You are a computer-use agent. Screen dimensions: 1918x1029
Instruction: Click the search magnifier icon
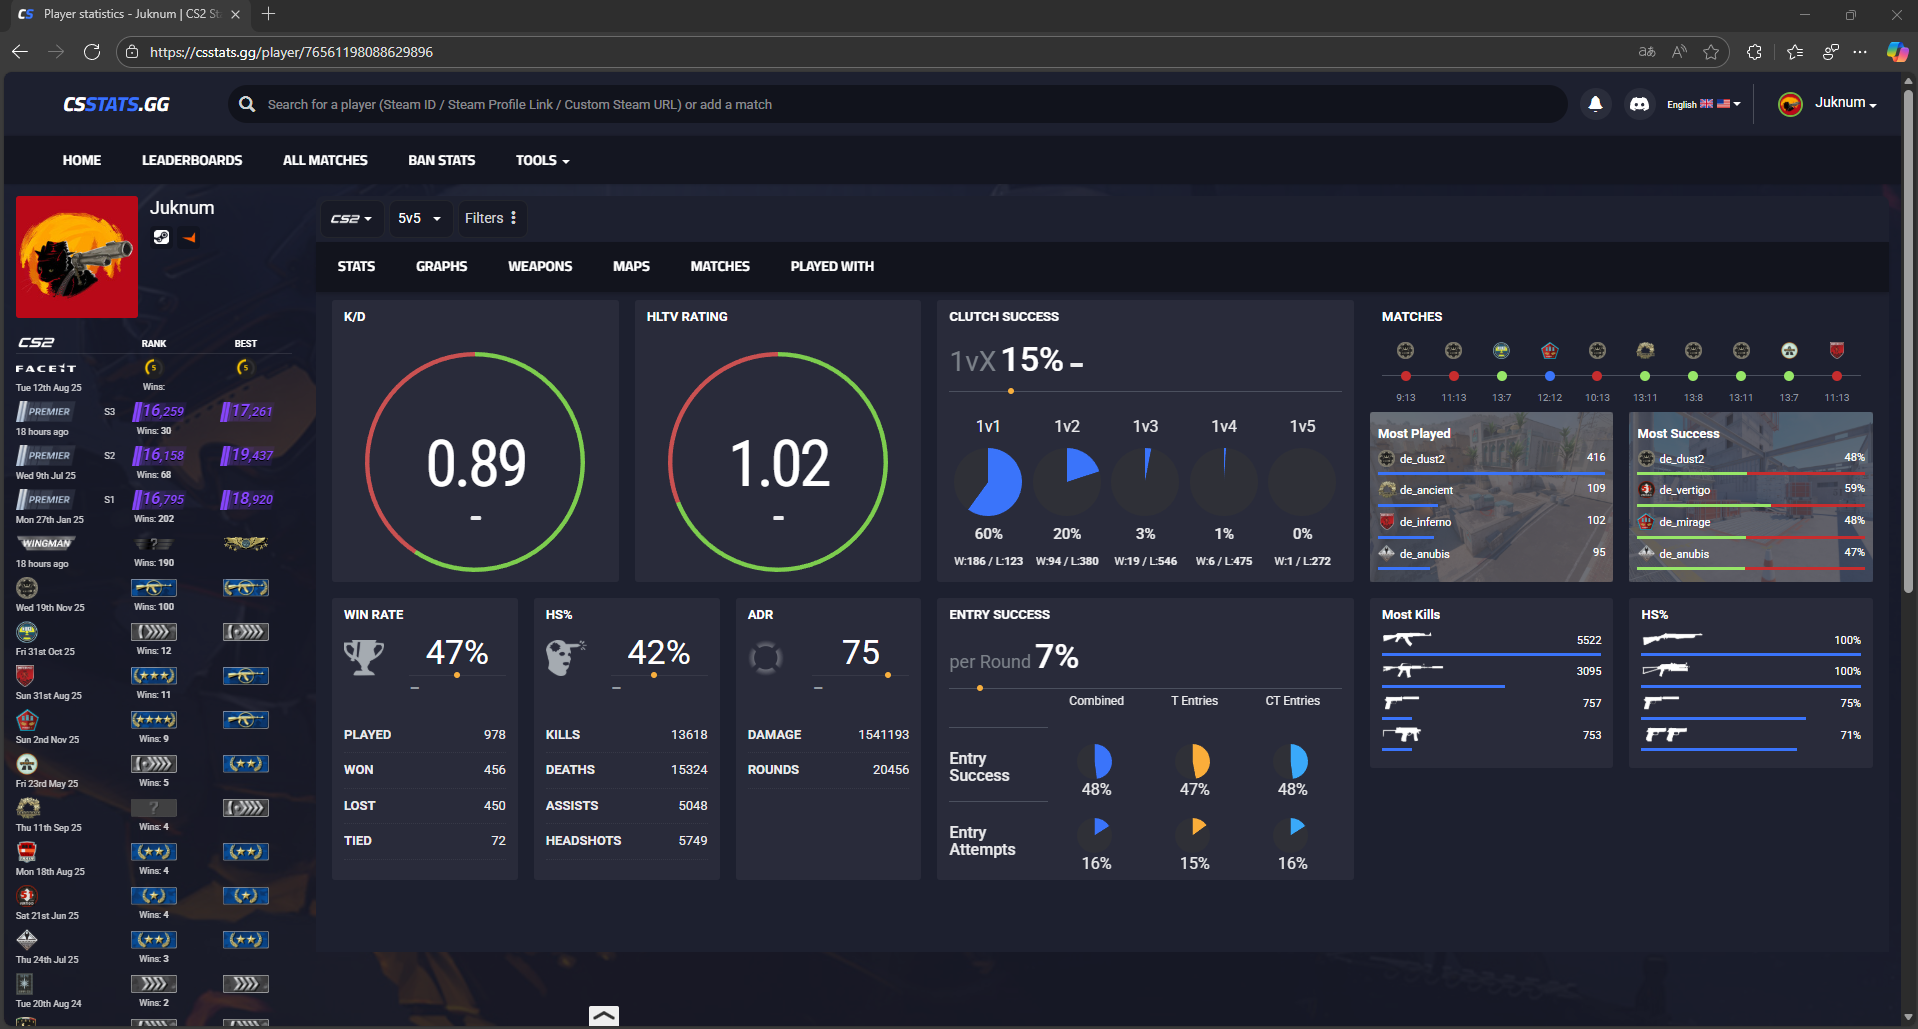(247, 104)
